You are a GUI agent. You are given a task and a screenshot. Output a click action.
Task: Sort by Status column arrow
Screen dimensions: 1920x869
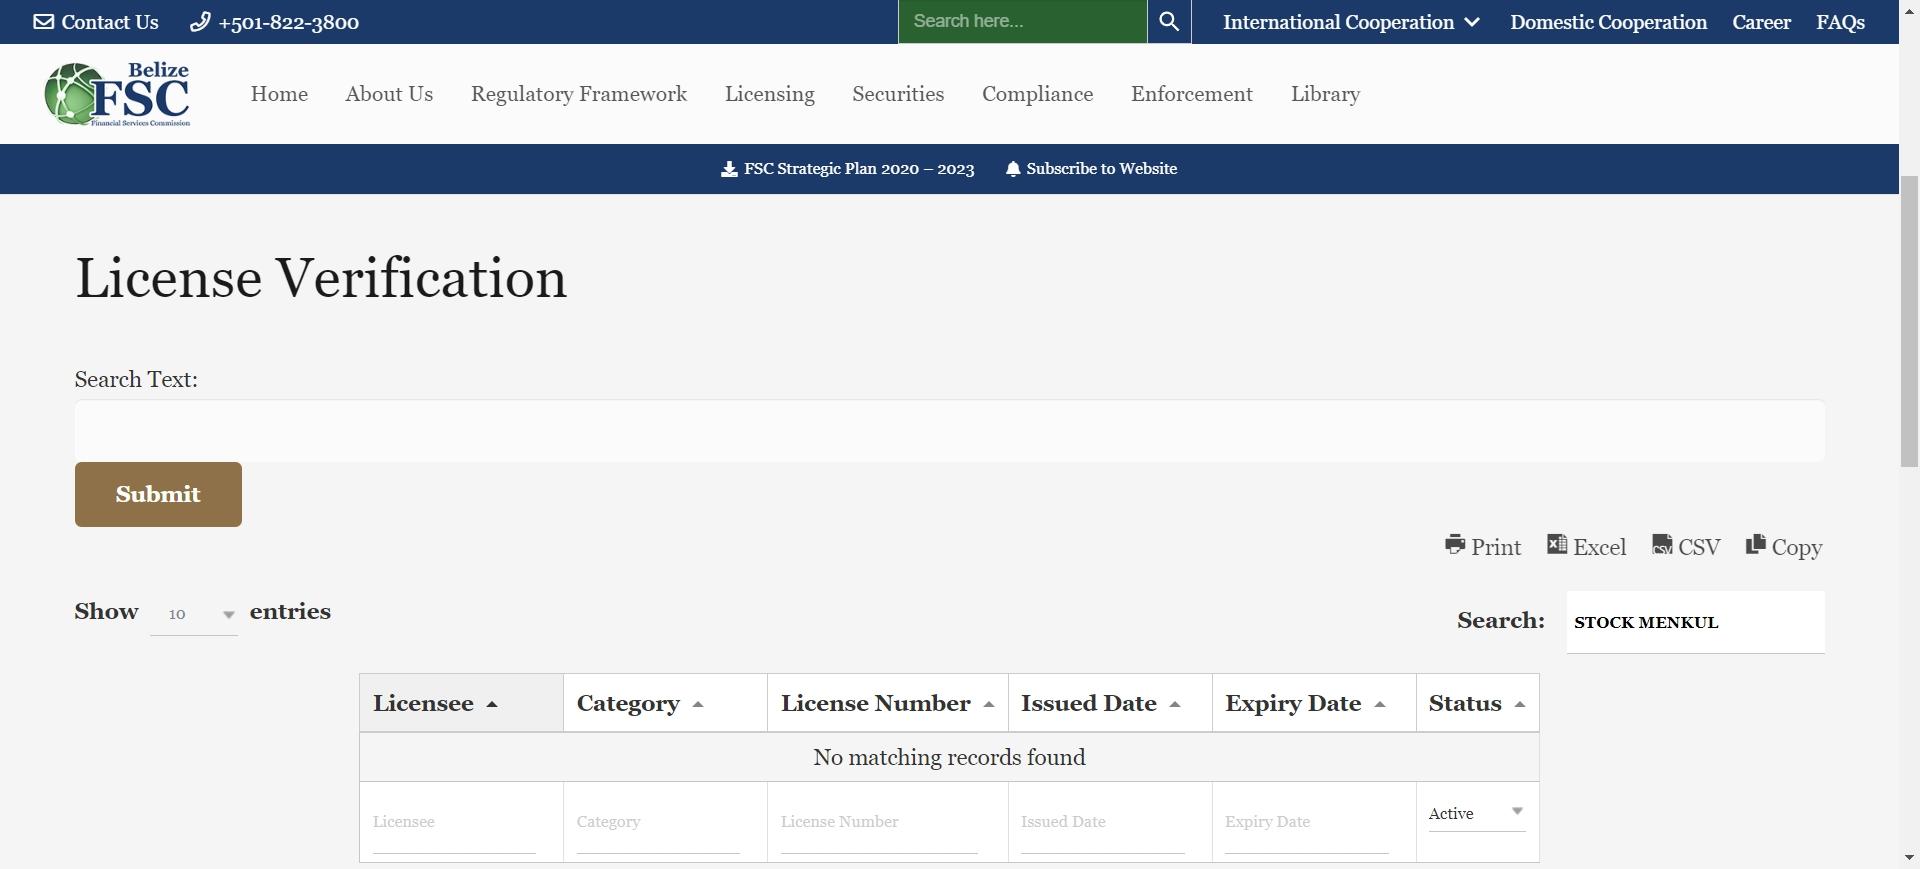[x=1520, y=704]
